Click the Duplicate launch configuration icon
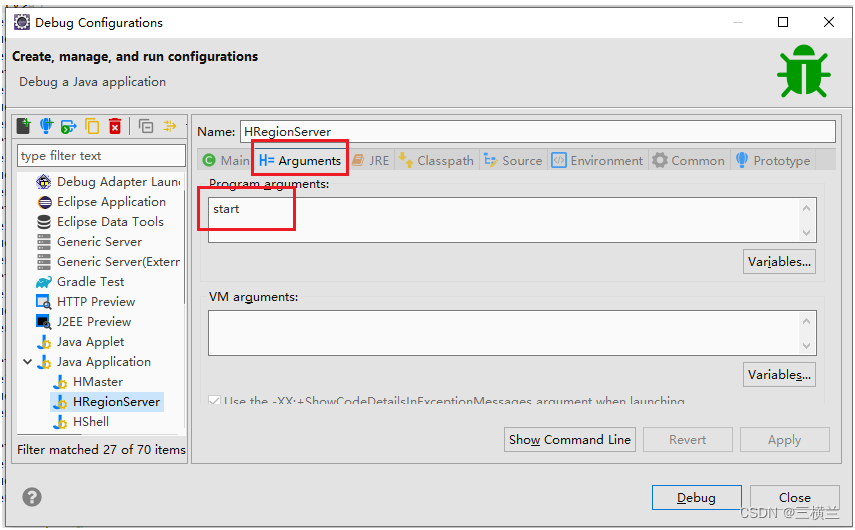This screenshot has width=855, height=530. (x=92, y=126)
